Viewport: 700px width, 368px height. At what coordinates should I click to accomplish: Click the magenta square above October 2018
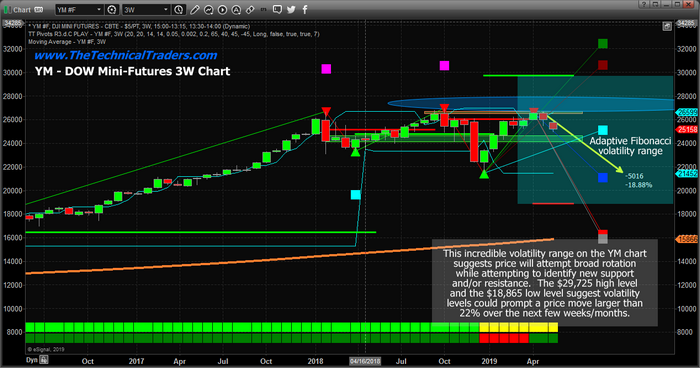coord(444,66)
